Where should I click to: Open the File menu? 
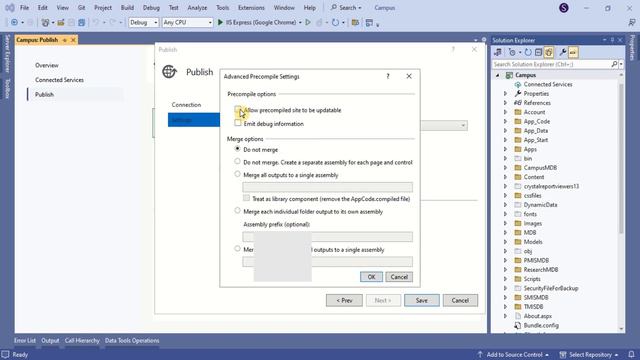point(24,8)
